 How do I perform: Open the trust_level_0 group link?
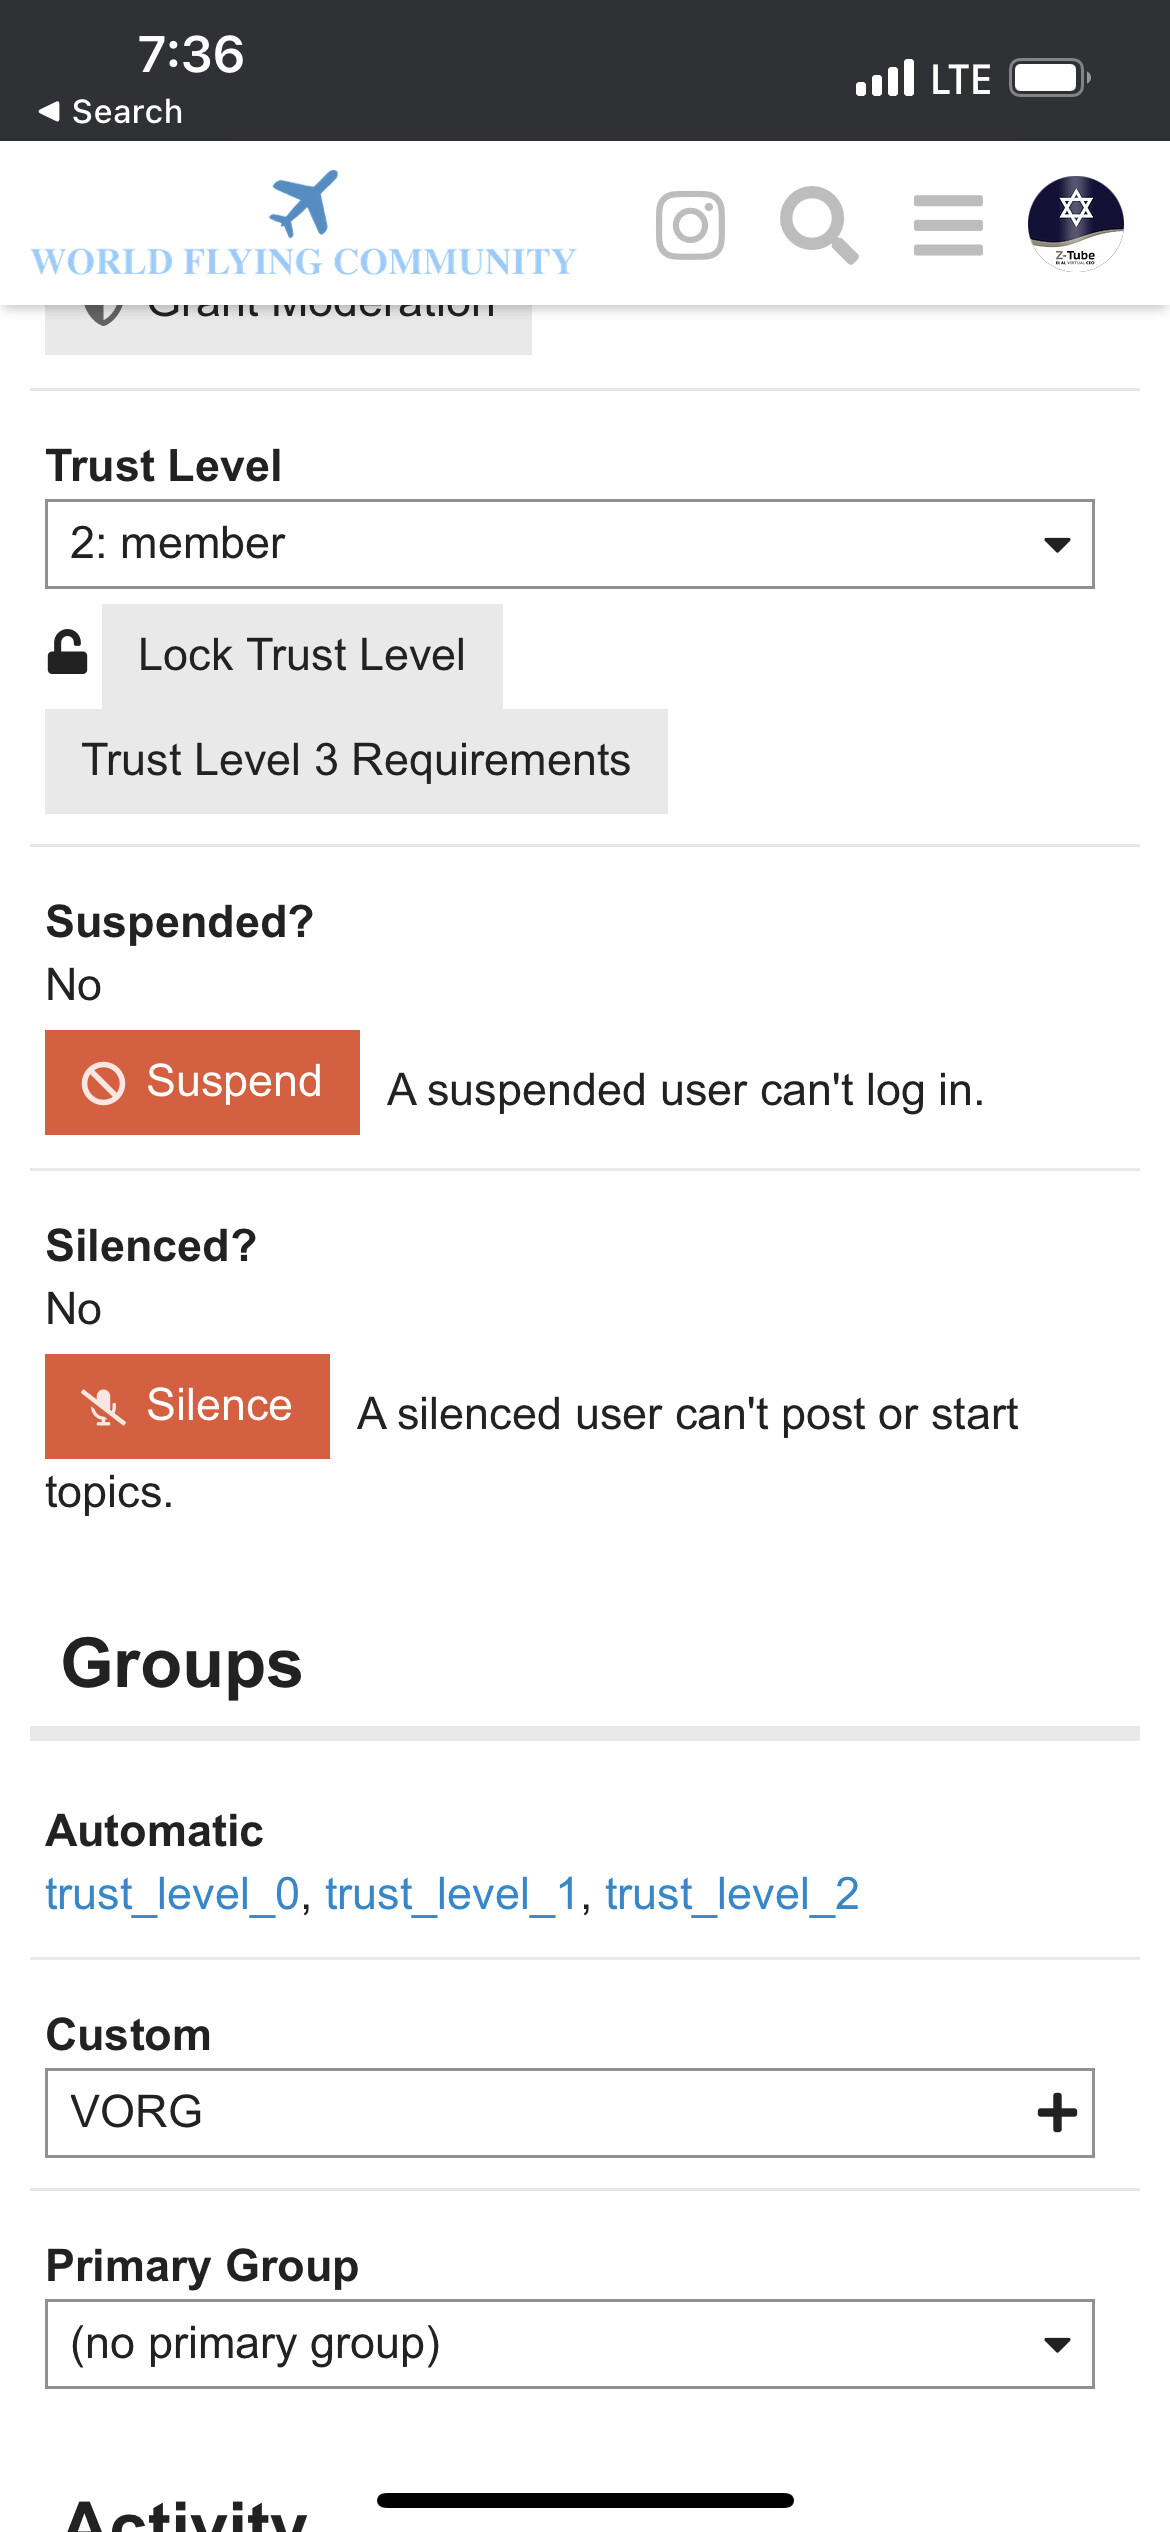173,1894
